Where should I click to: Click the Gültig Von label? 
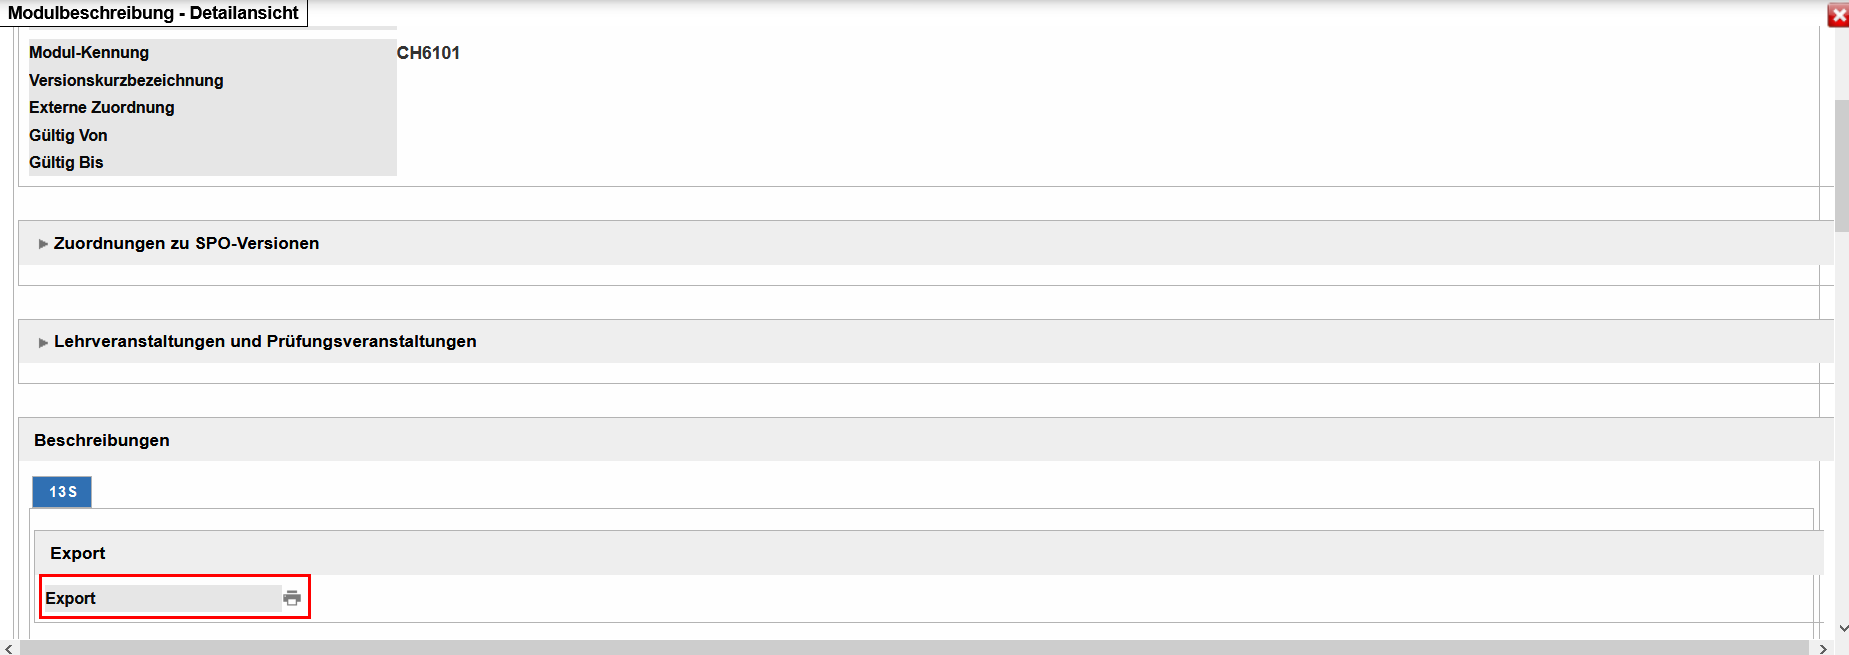(68, 135)
